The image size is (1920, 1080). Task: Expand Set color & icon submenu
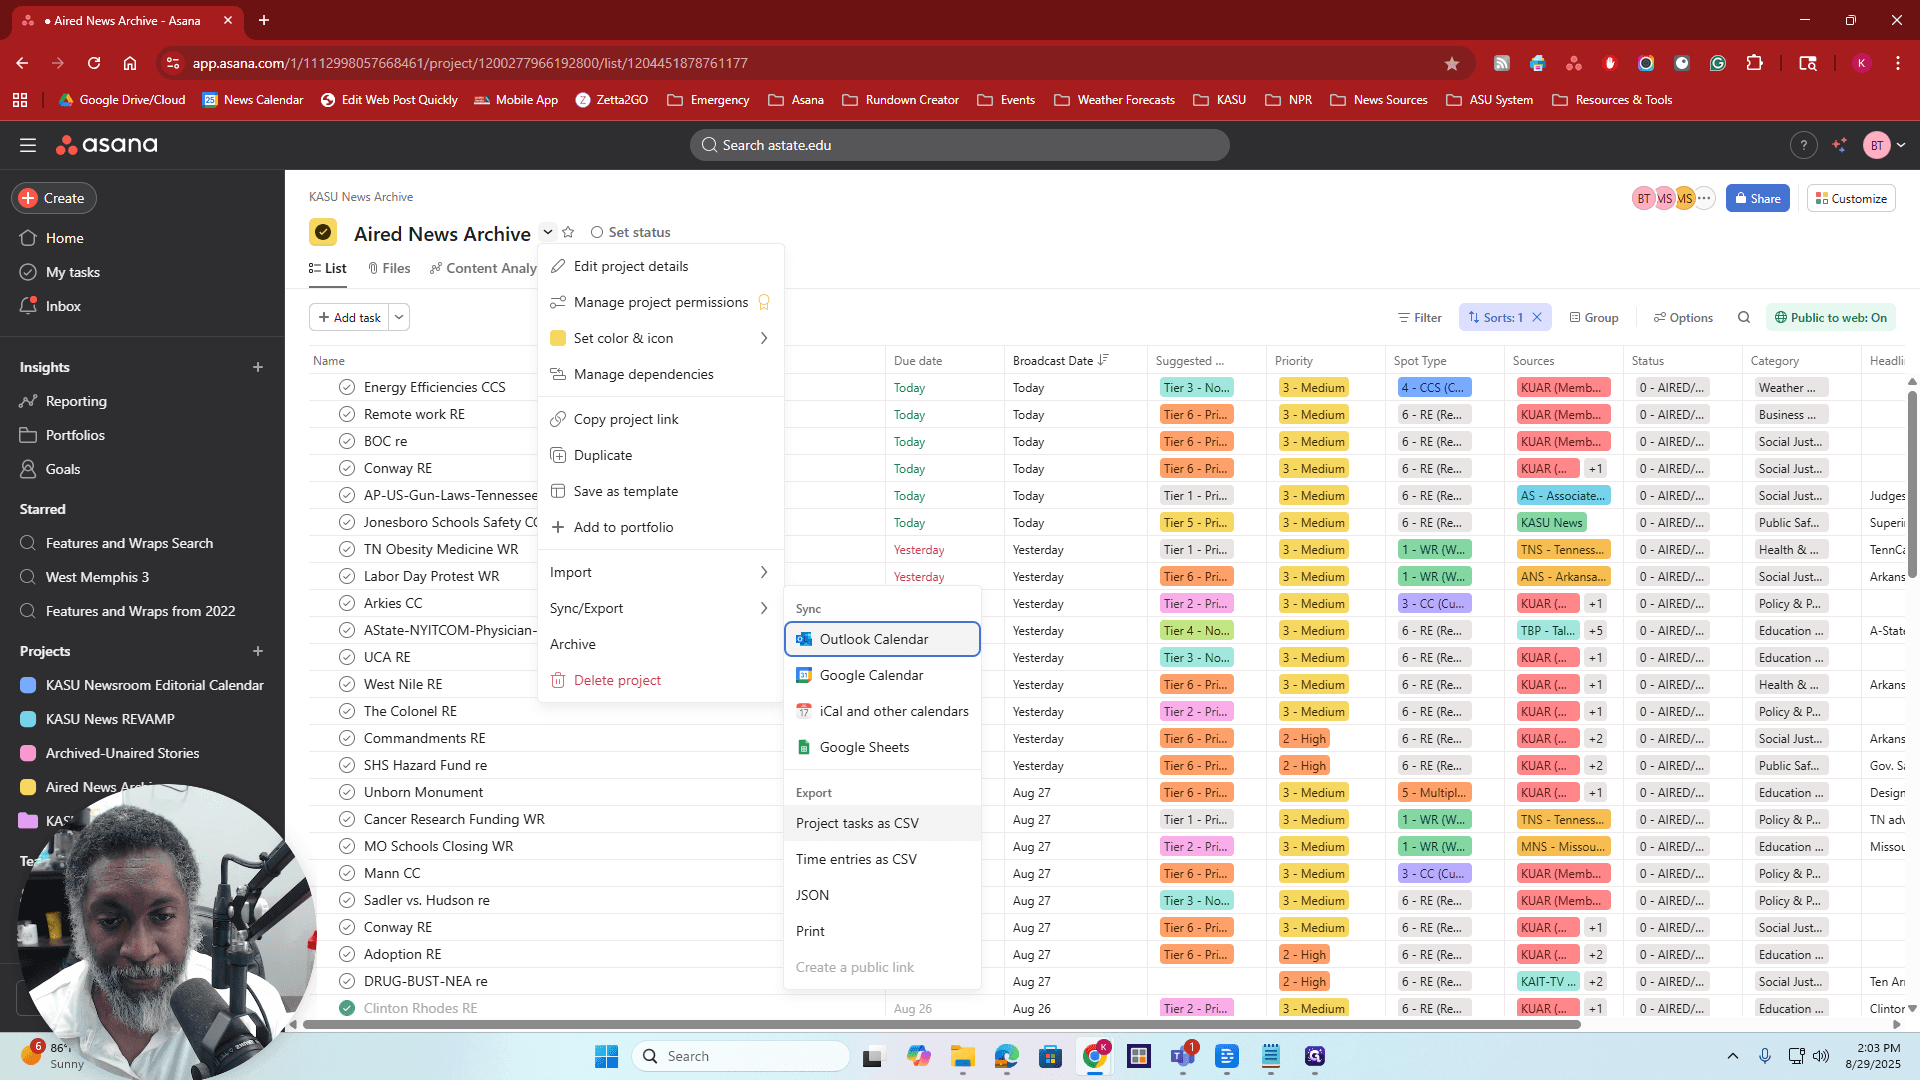coord(660,338)
